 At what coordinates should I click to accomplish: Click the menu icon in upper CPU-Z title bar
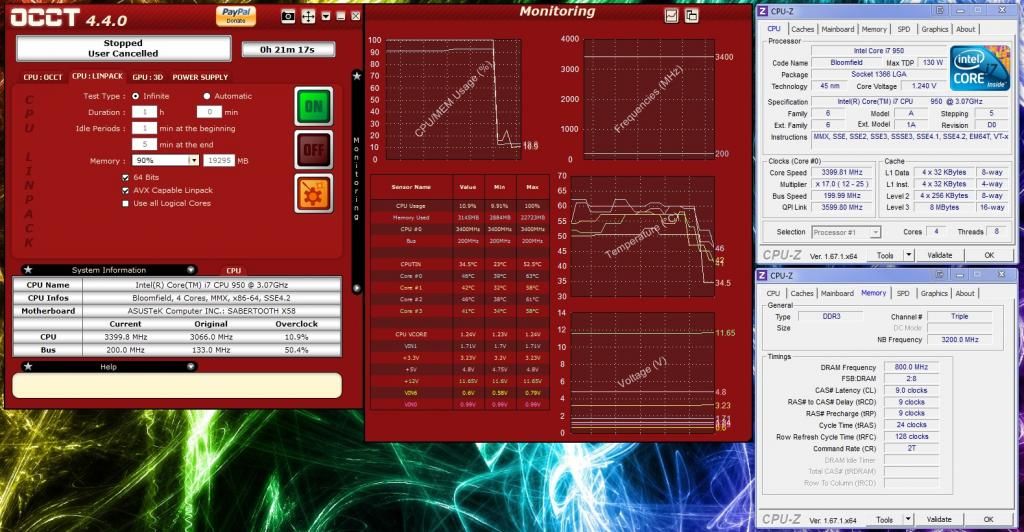point(940,10)
